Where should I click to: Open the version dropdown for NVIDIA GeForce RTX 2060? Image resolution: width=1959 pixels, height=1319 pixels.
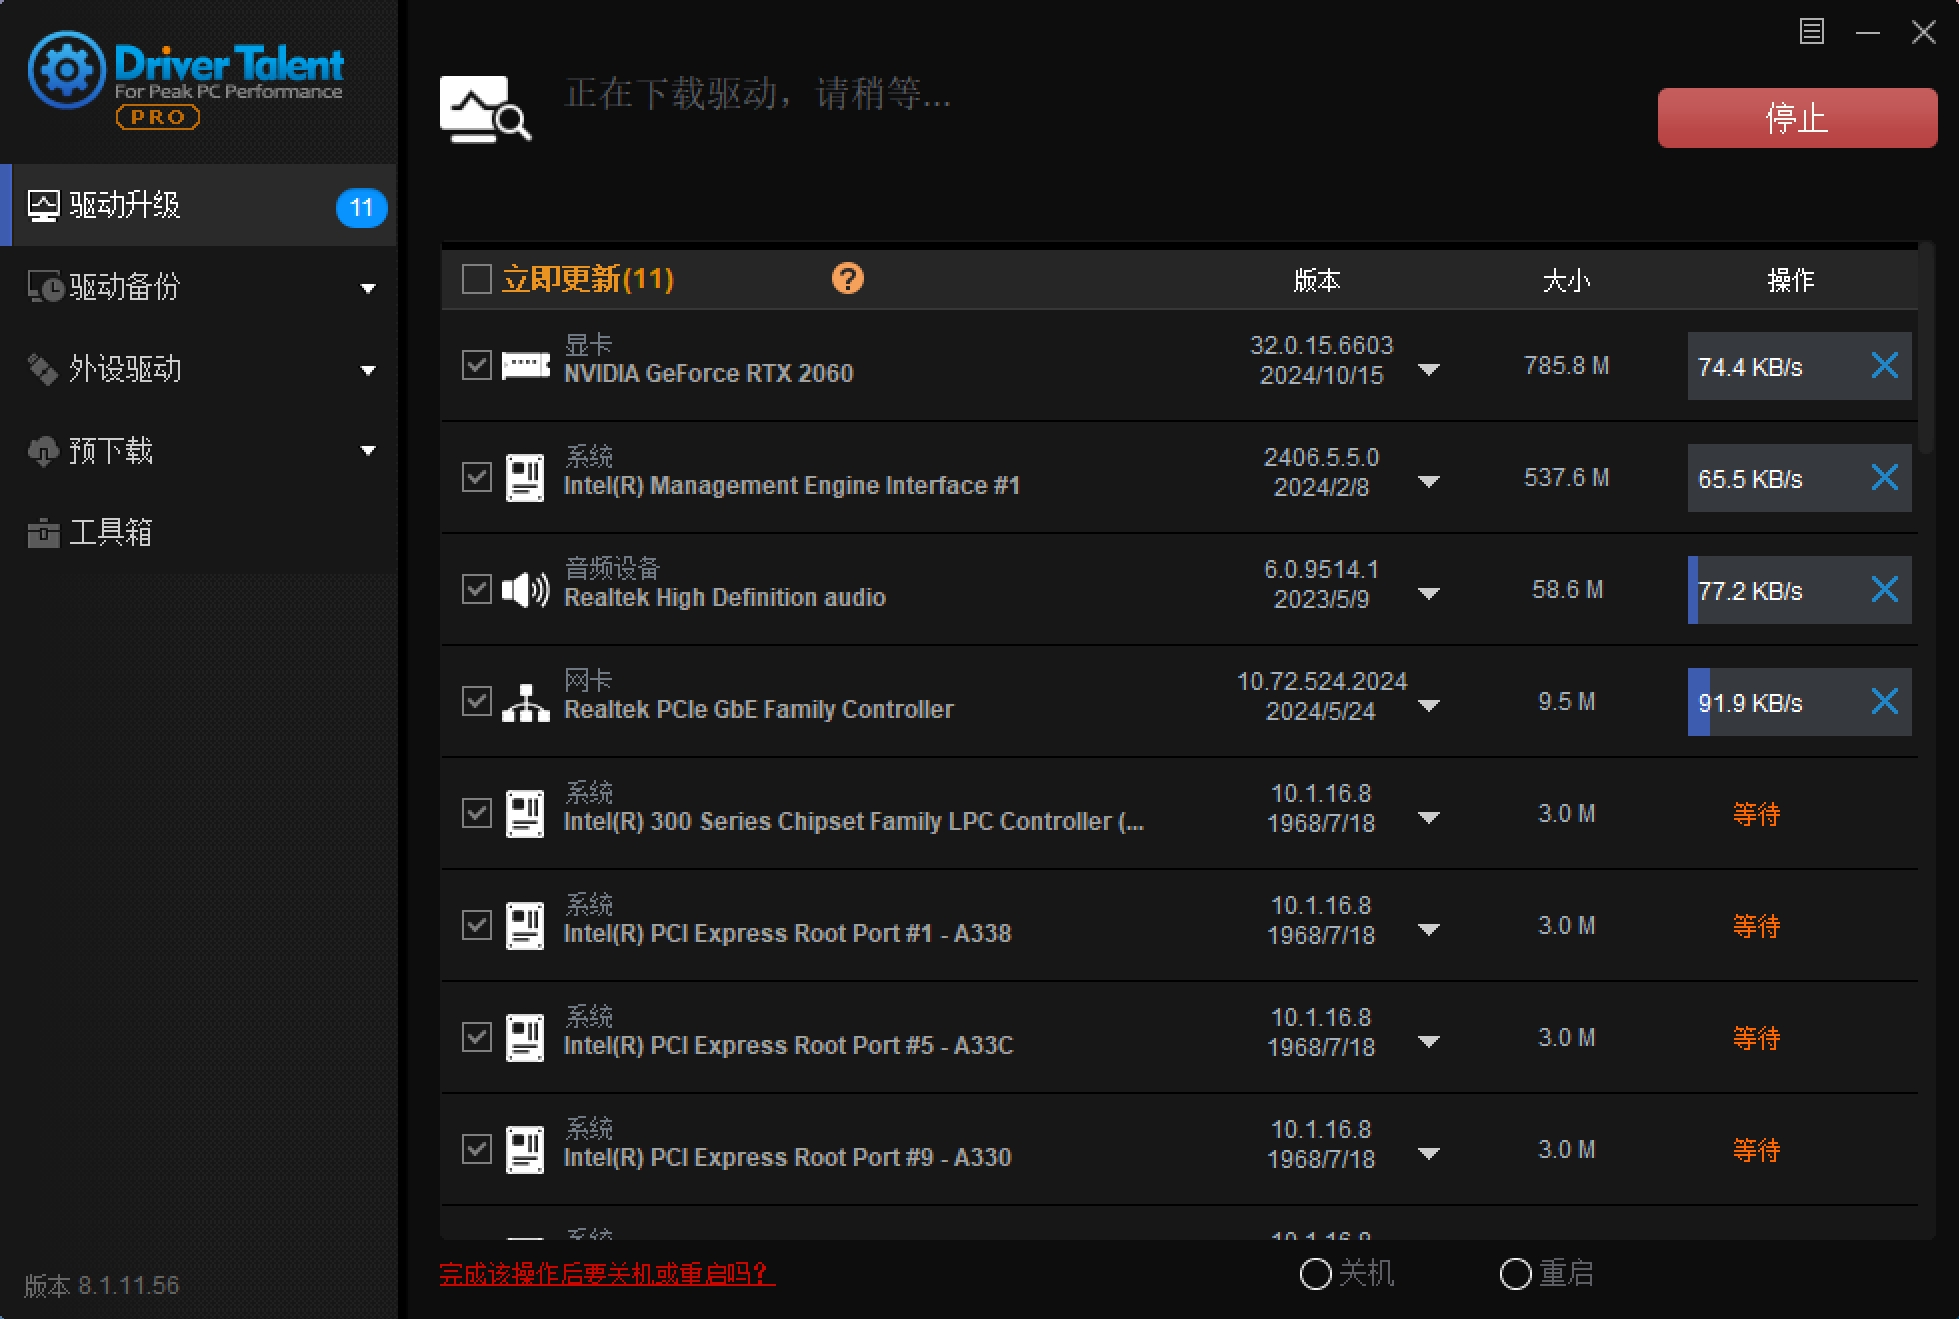pyautogui.click(x=1429, y=369)
